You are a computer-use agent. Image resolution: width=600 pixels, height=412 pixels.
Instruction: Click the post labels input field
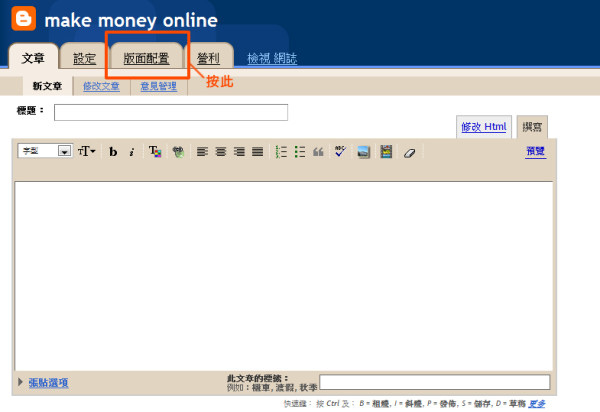click(x=435, y=382)
